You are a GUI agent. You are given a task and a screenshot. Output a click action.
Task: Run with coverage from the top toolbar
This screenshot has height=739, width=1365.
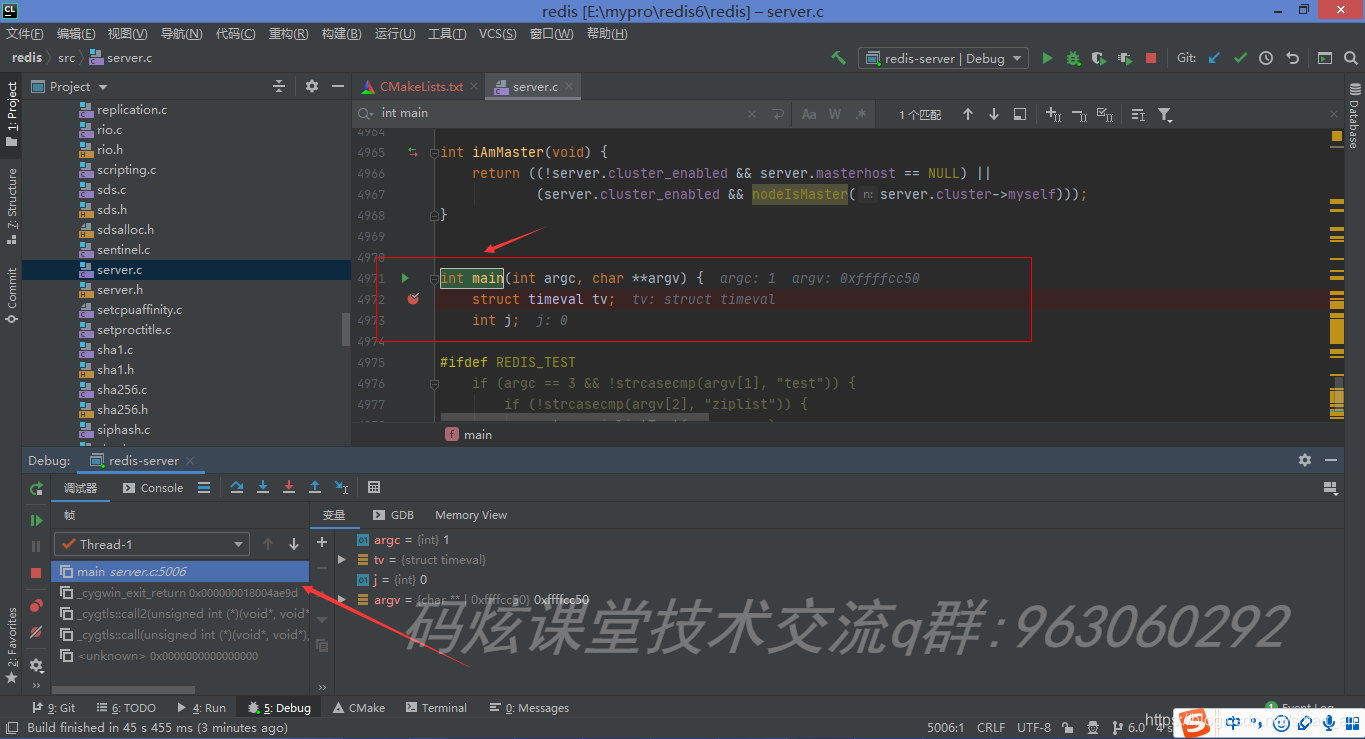point(1098,58)
